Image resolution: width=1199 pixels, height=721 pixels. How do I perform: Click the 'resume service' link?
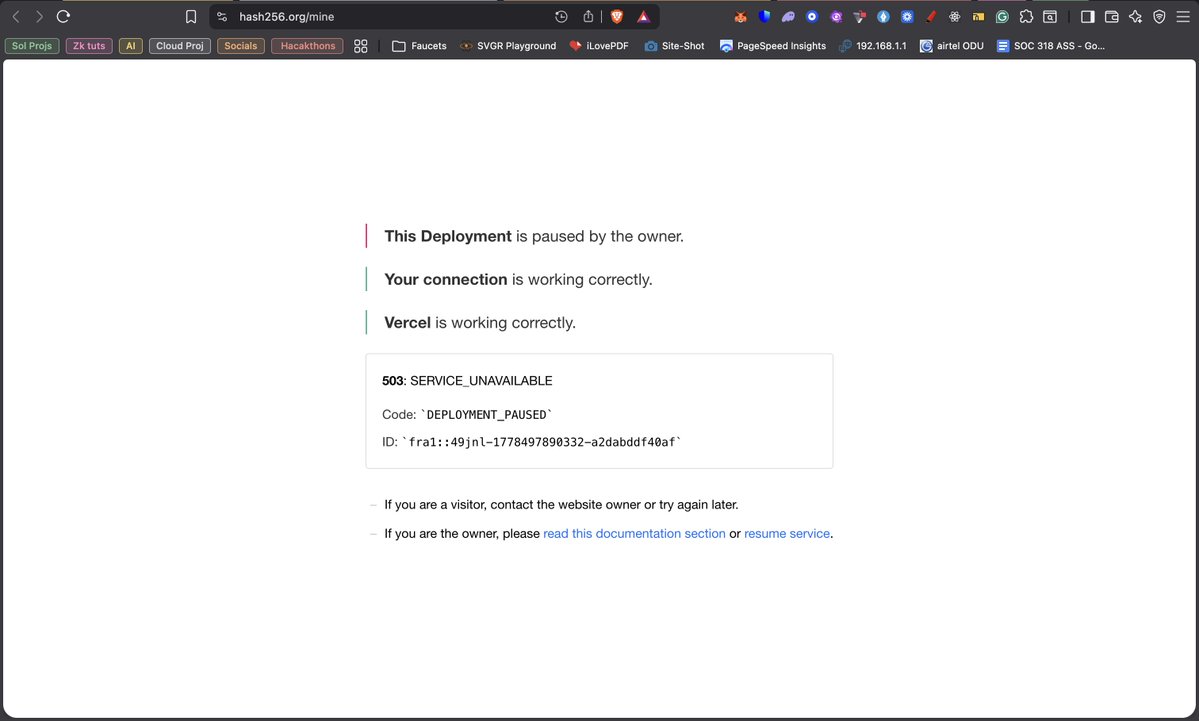click(x=787, y=534)
